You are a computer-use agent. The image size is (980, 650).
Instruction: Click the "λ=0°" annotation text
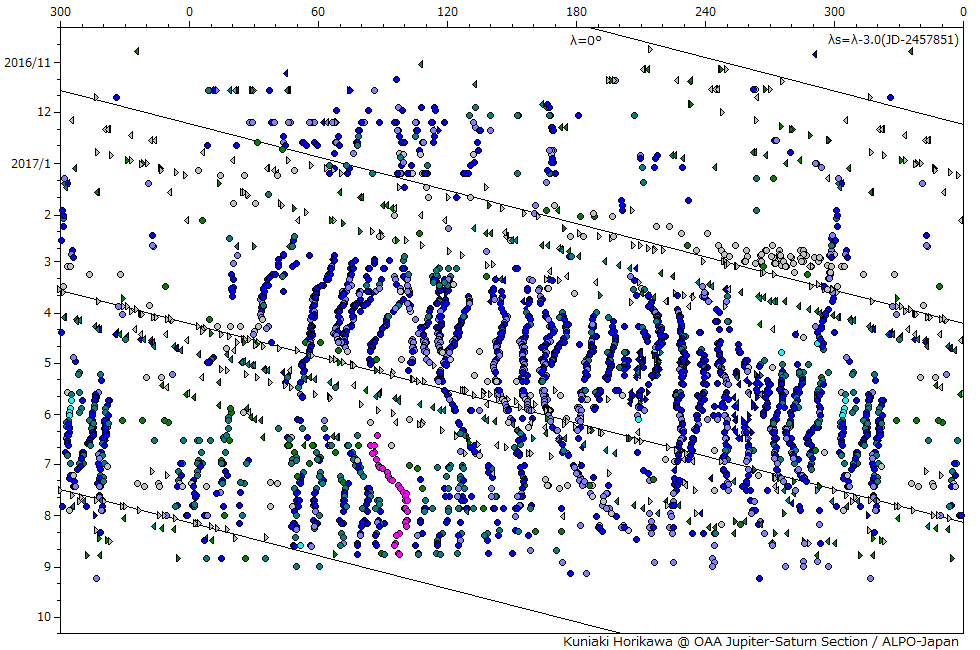(x=585, y=41)
